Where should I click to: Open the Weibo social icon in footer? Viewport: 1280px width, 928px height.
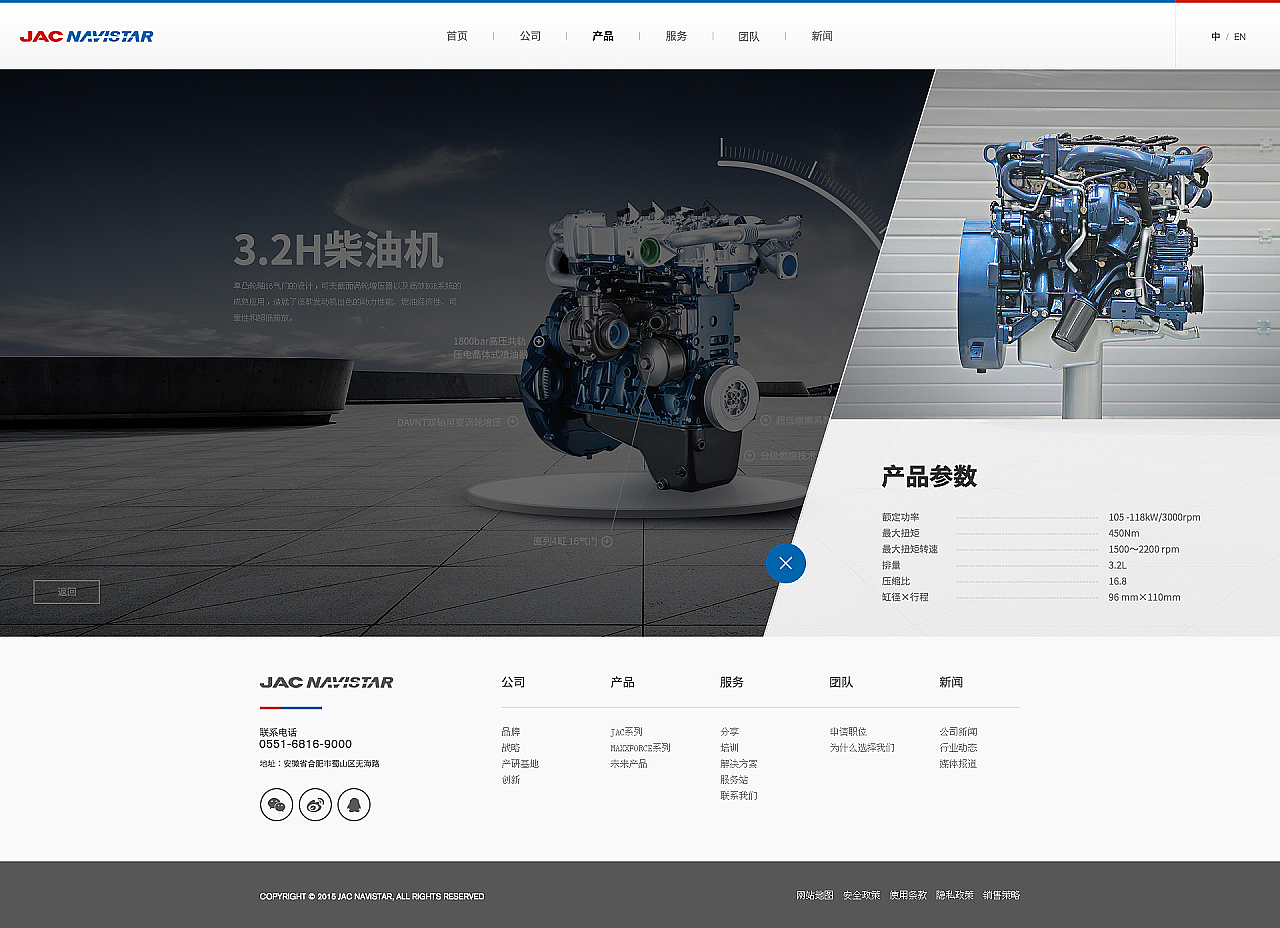(x=315, y=804)
